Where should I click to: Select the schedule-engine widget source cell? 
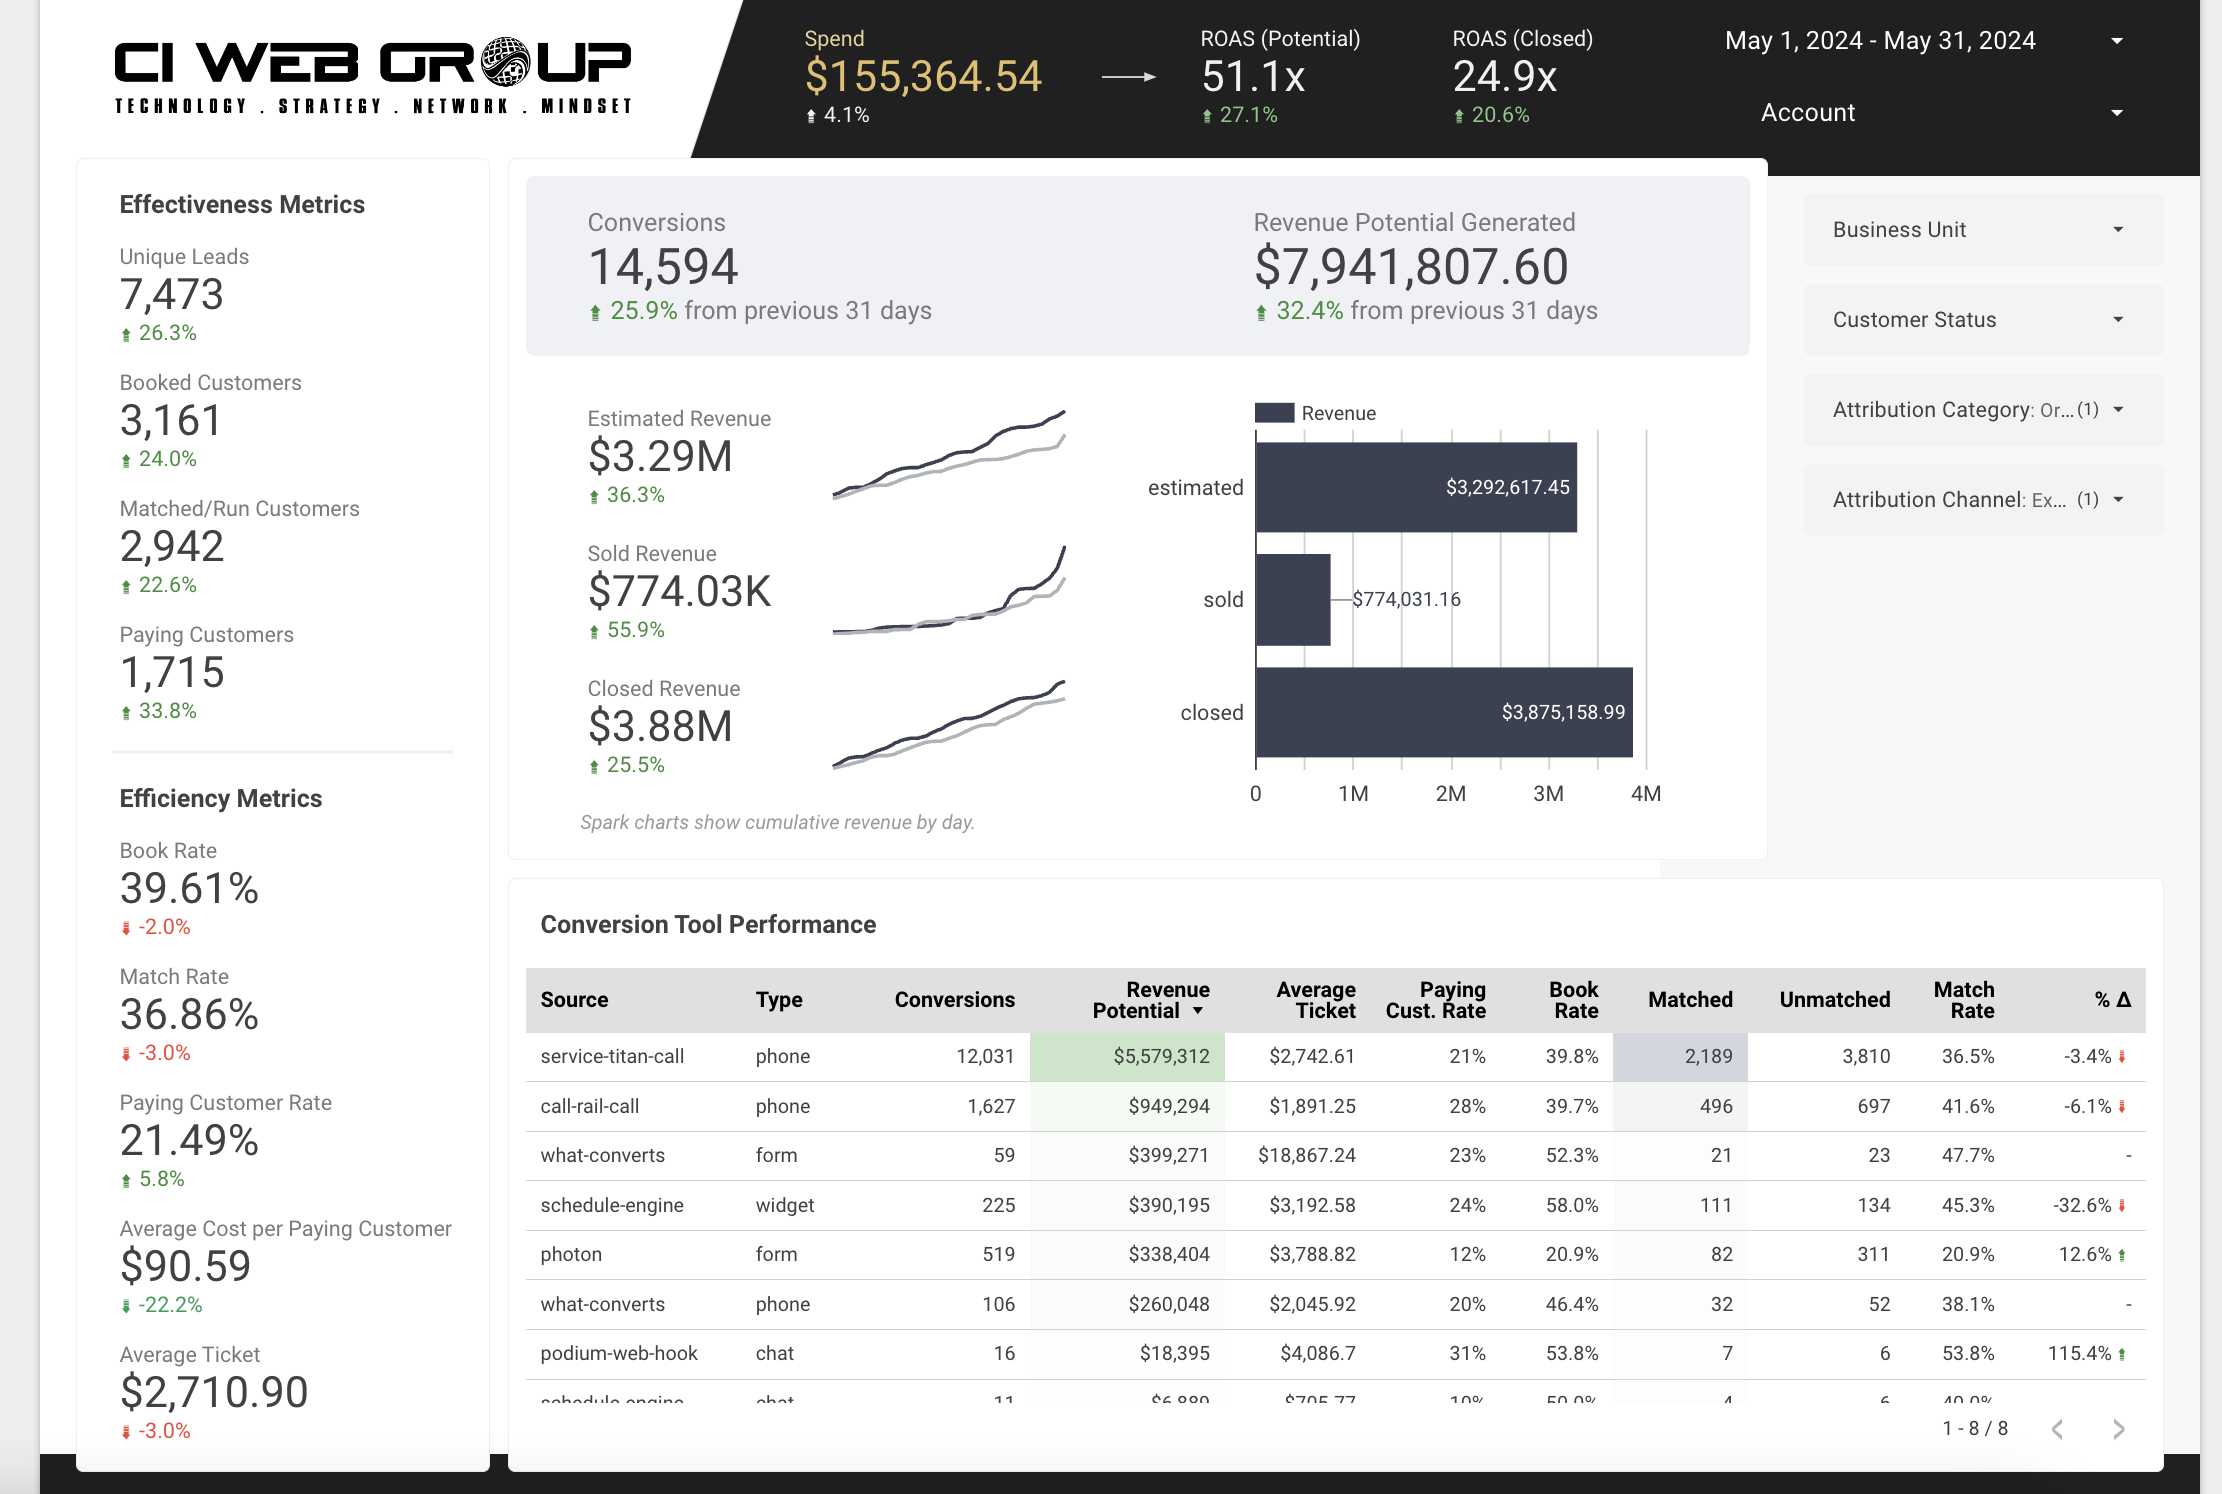tap(612, 1206)
